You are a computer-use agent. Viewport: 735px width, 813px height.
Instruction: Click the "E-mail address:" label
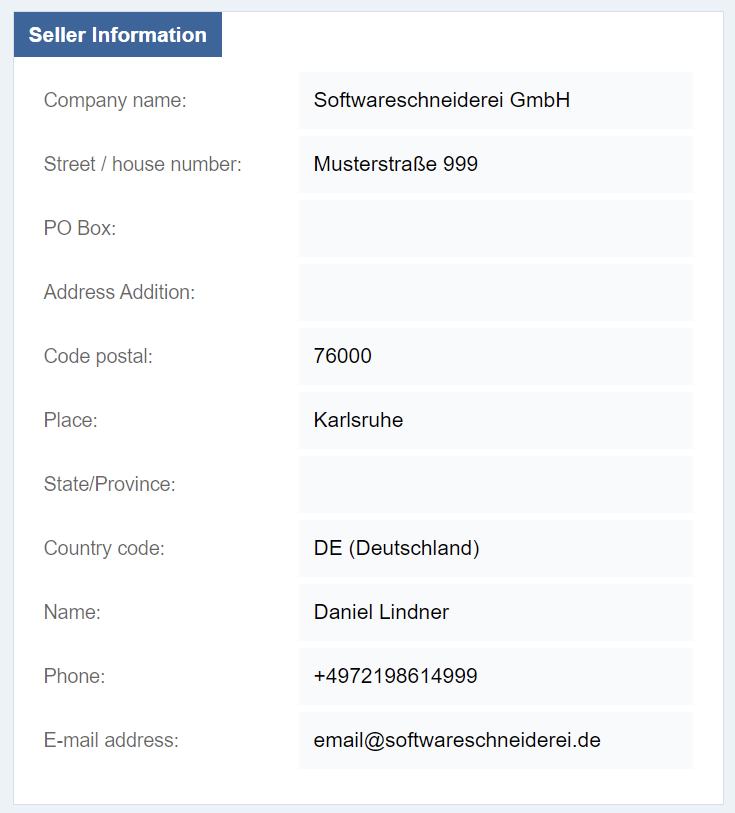[x=111, y=740]
